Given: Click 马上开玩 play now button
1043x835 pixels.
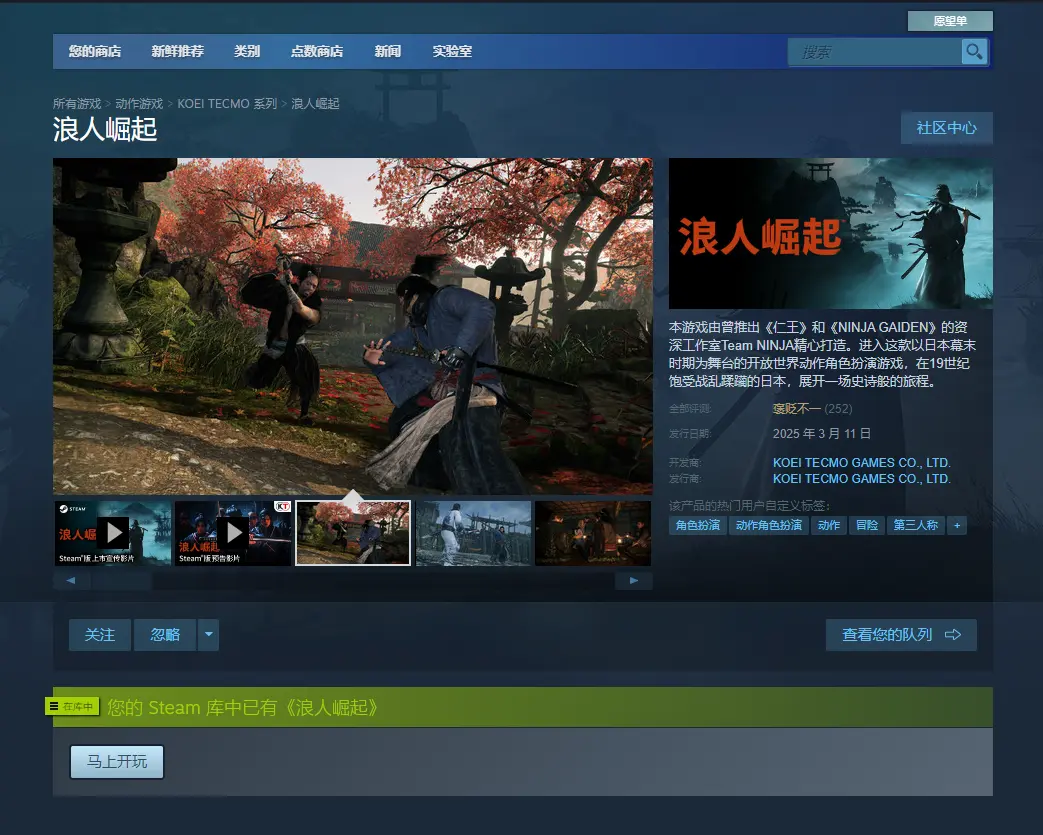Looking at the screenshot, I should [117, 761].
